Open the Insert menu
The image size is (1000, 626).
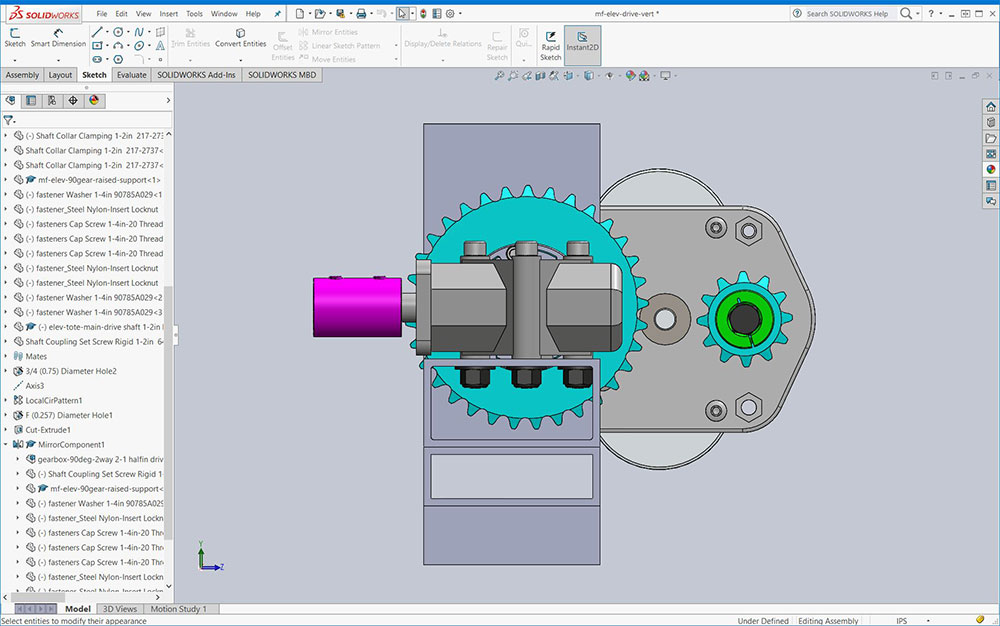tap(169, 14)
